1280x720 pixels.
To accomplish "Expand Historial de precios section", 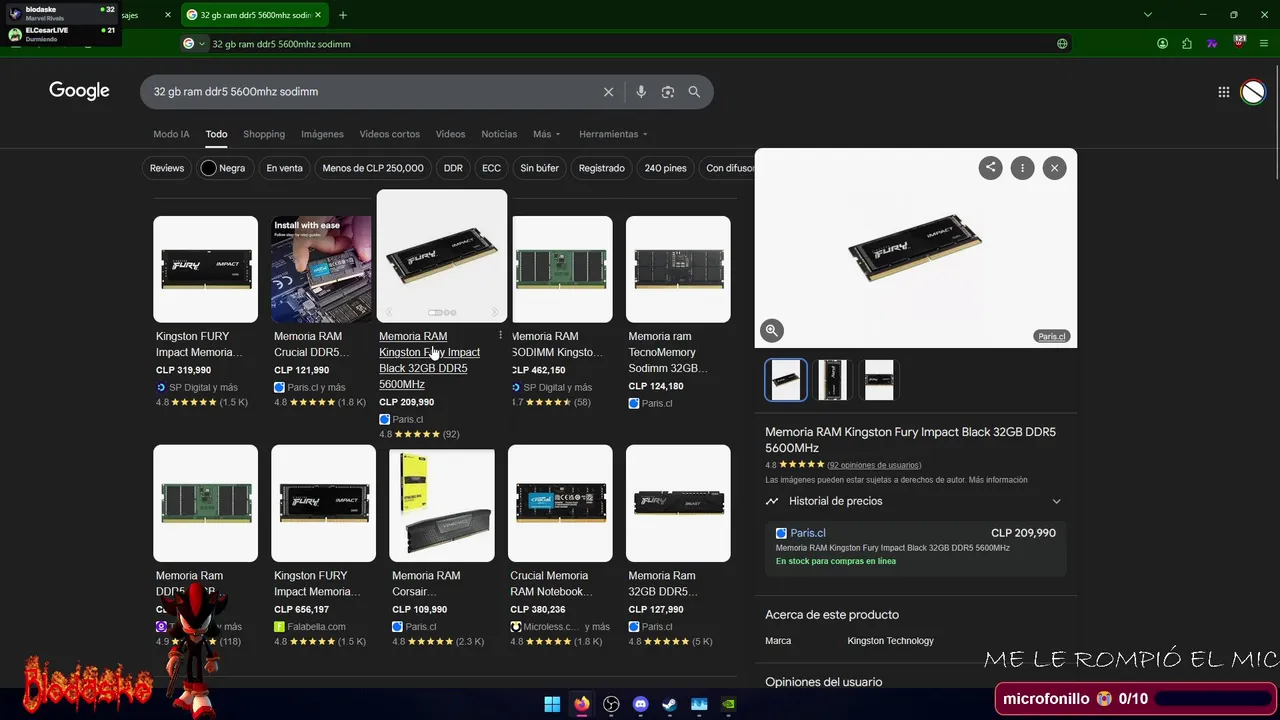I will click(915, 501).
